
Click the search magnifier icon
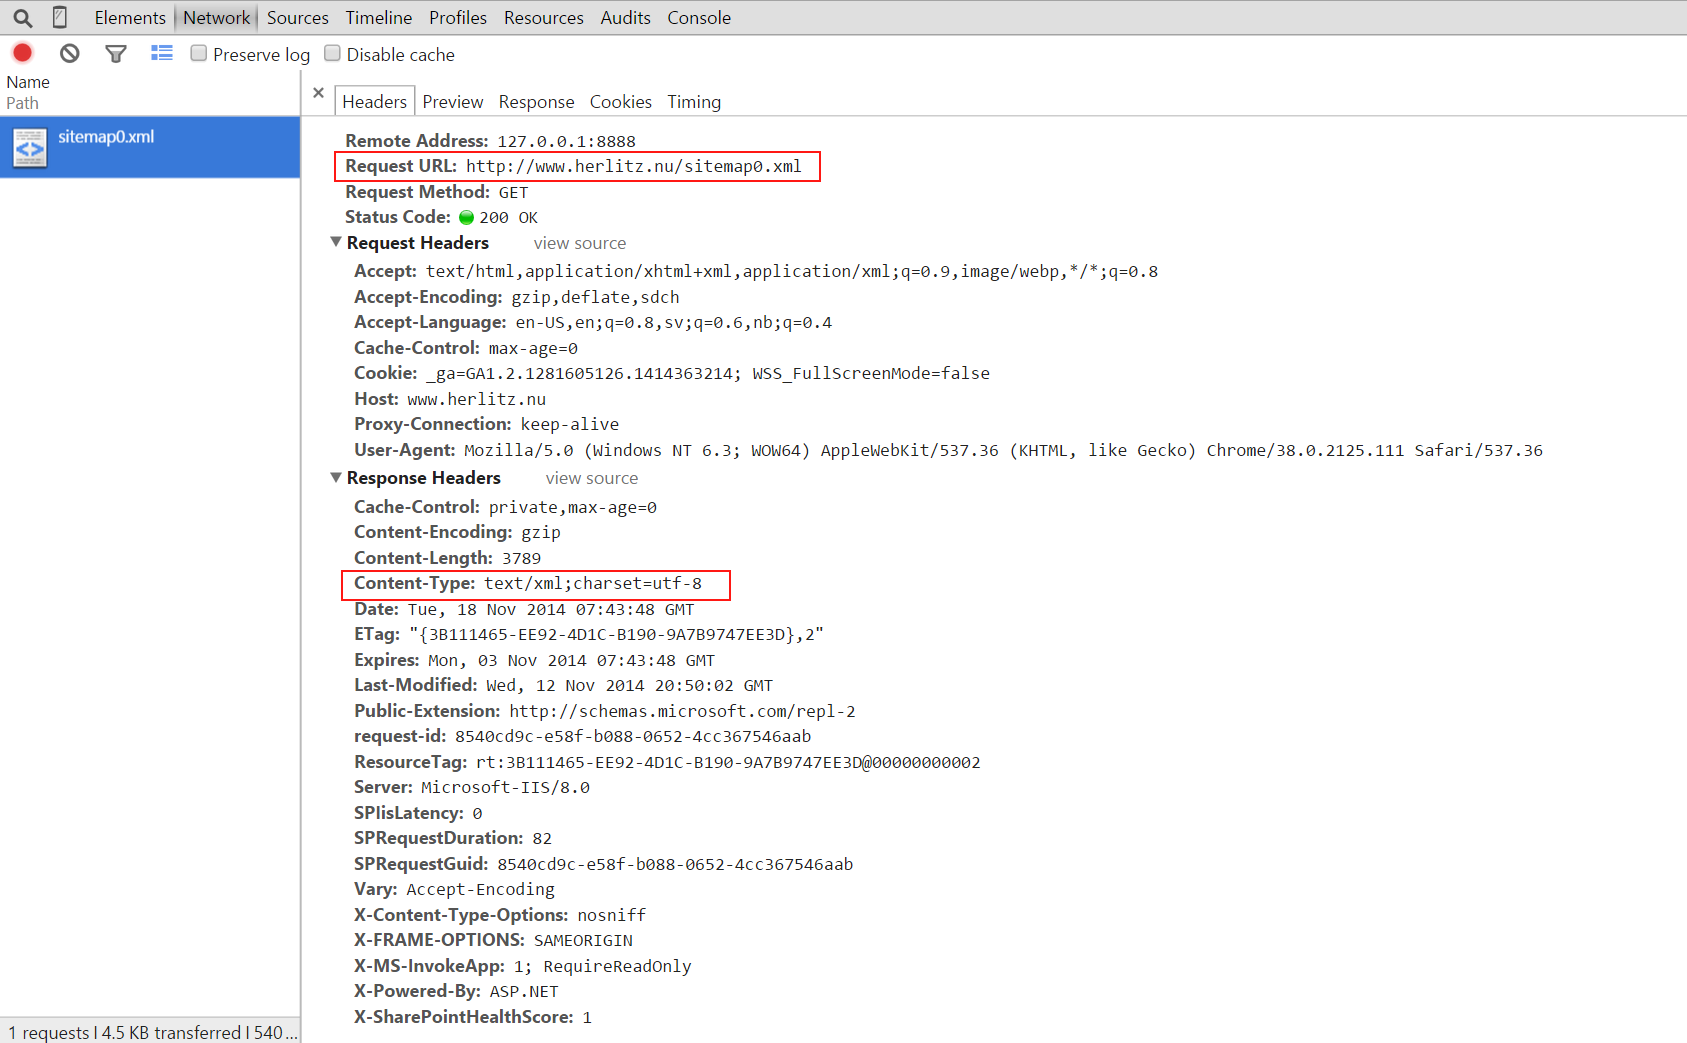click(22, 18)
